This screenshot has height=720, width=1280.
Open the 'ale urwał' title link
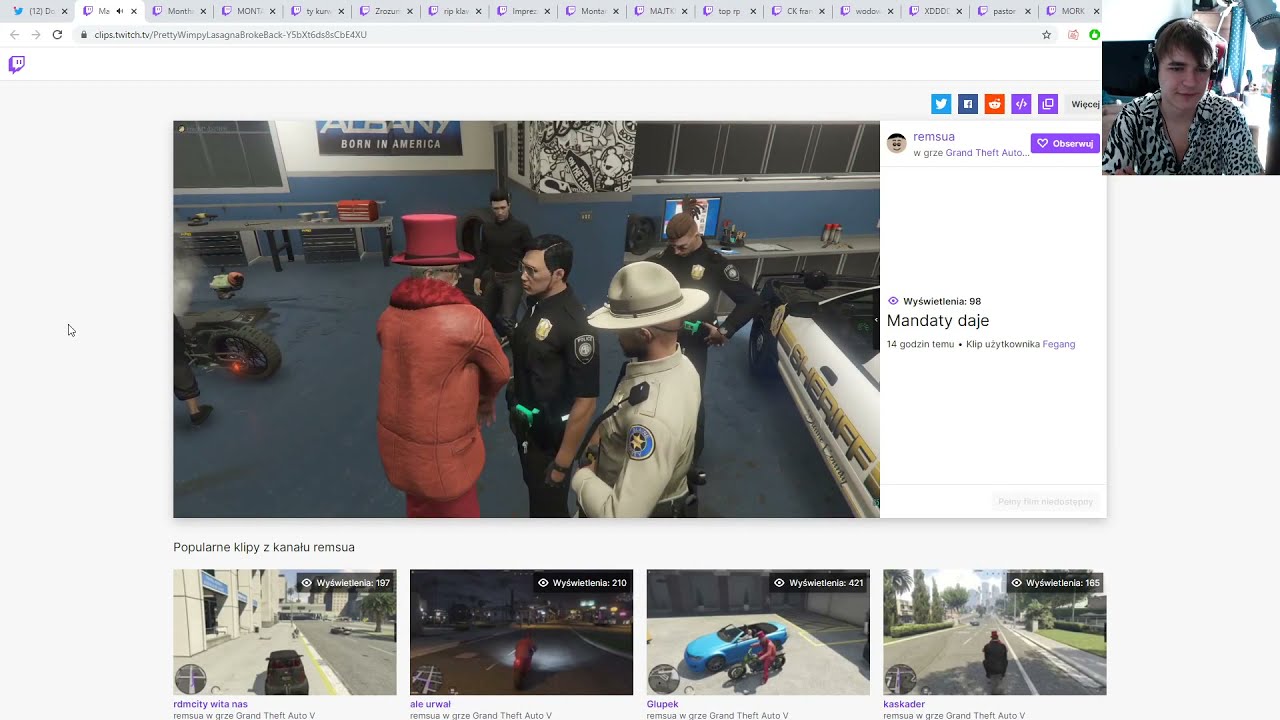pyautogui.click(x=430, y=704)
